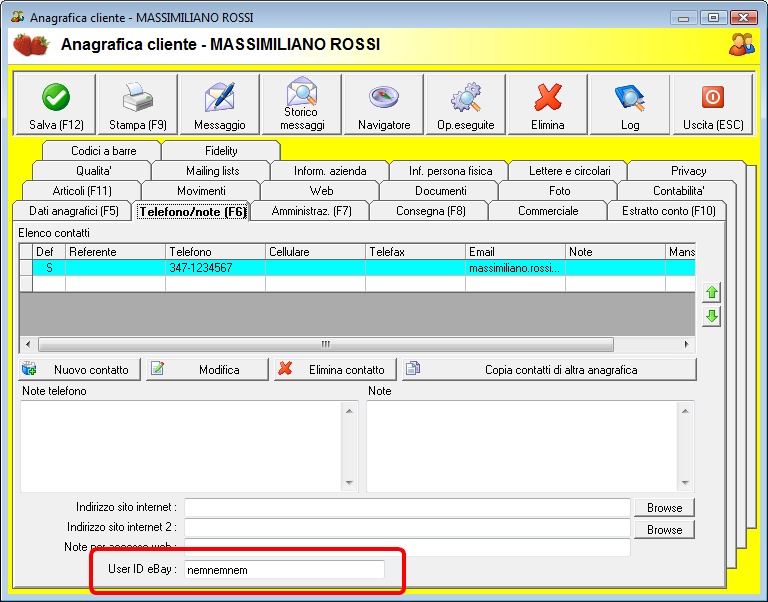Screen dimensions: 768x602
Task: Click the contacts list horizontal scrollbar thumb
Action: 326,344
